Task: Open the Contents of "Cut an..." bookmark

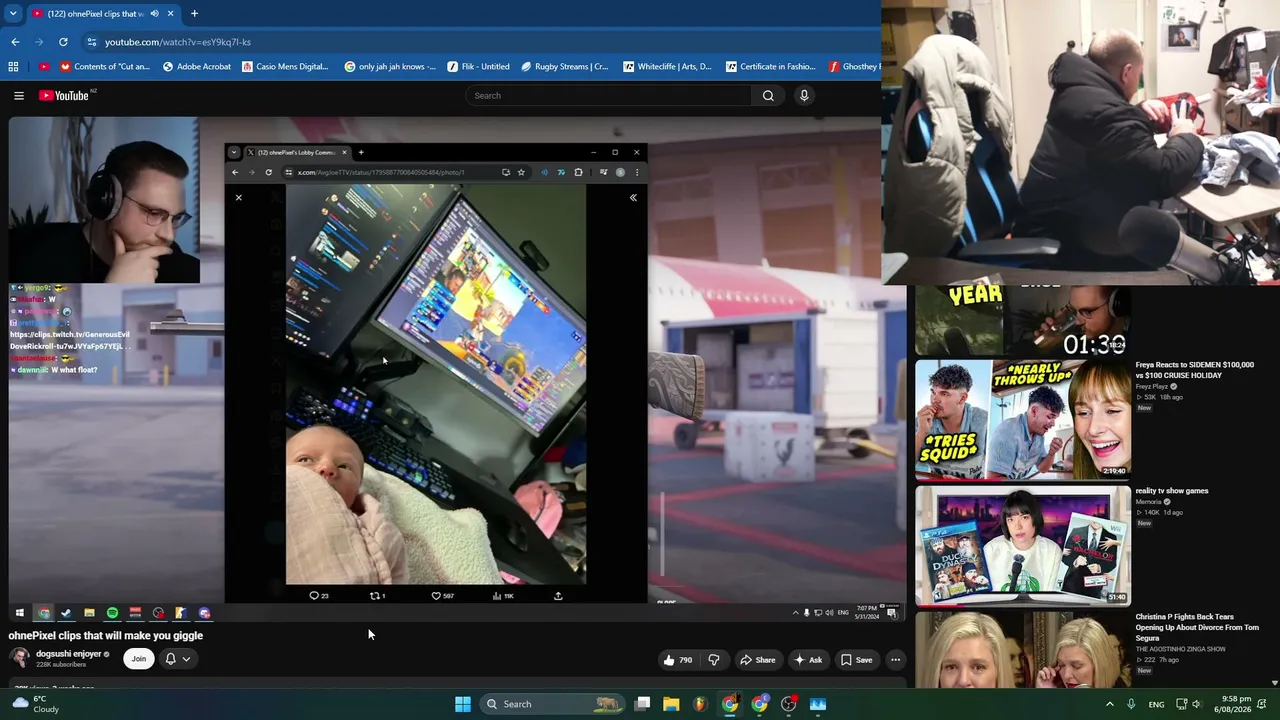Action: pos(105,67)
